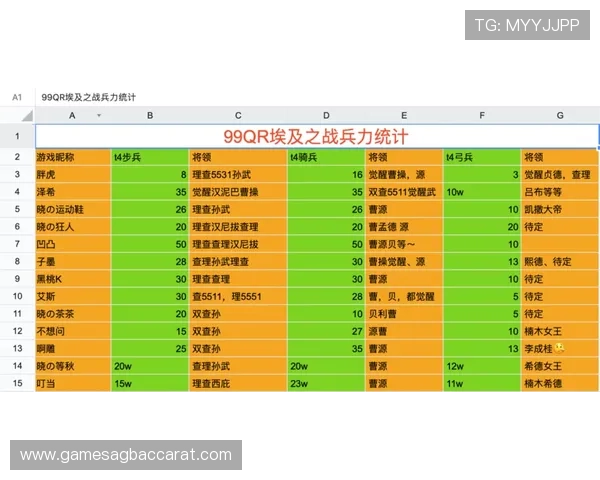
Task: Click the t4步兵 header cell
Action: (150, 157)
